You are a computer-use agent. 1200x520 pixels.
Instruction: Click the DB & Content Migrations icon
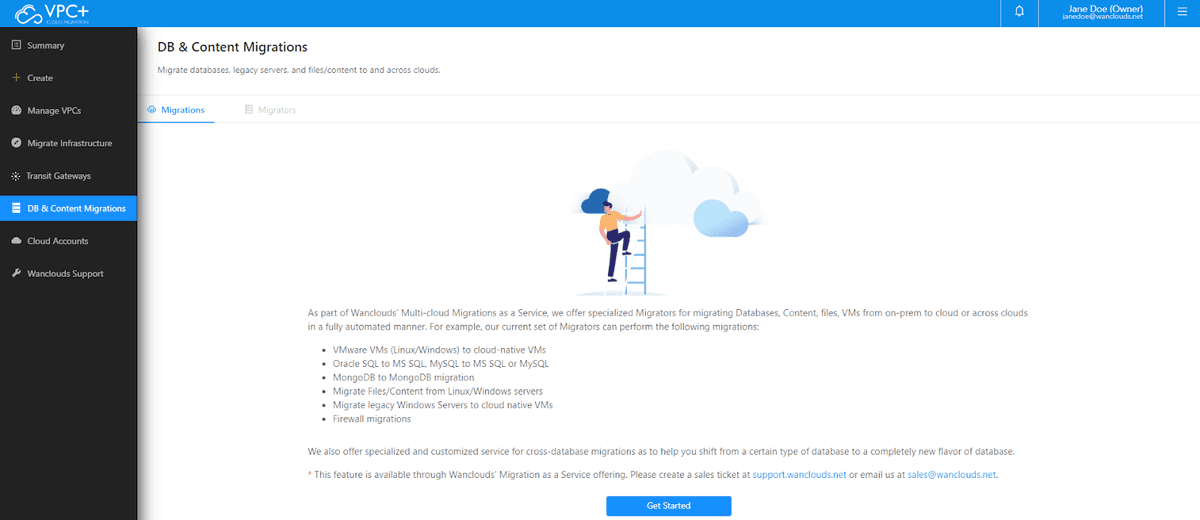tap(16, 208)
